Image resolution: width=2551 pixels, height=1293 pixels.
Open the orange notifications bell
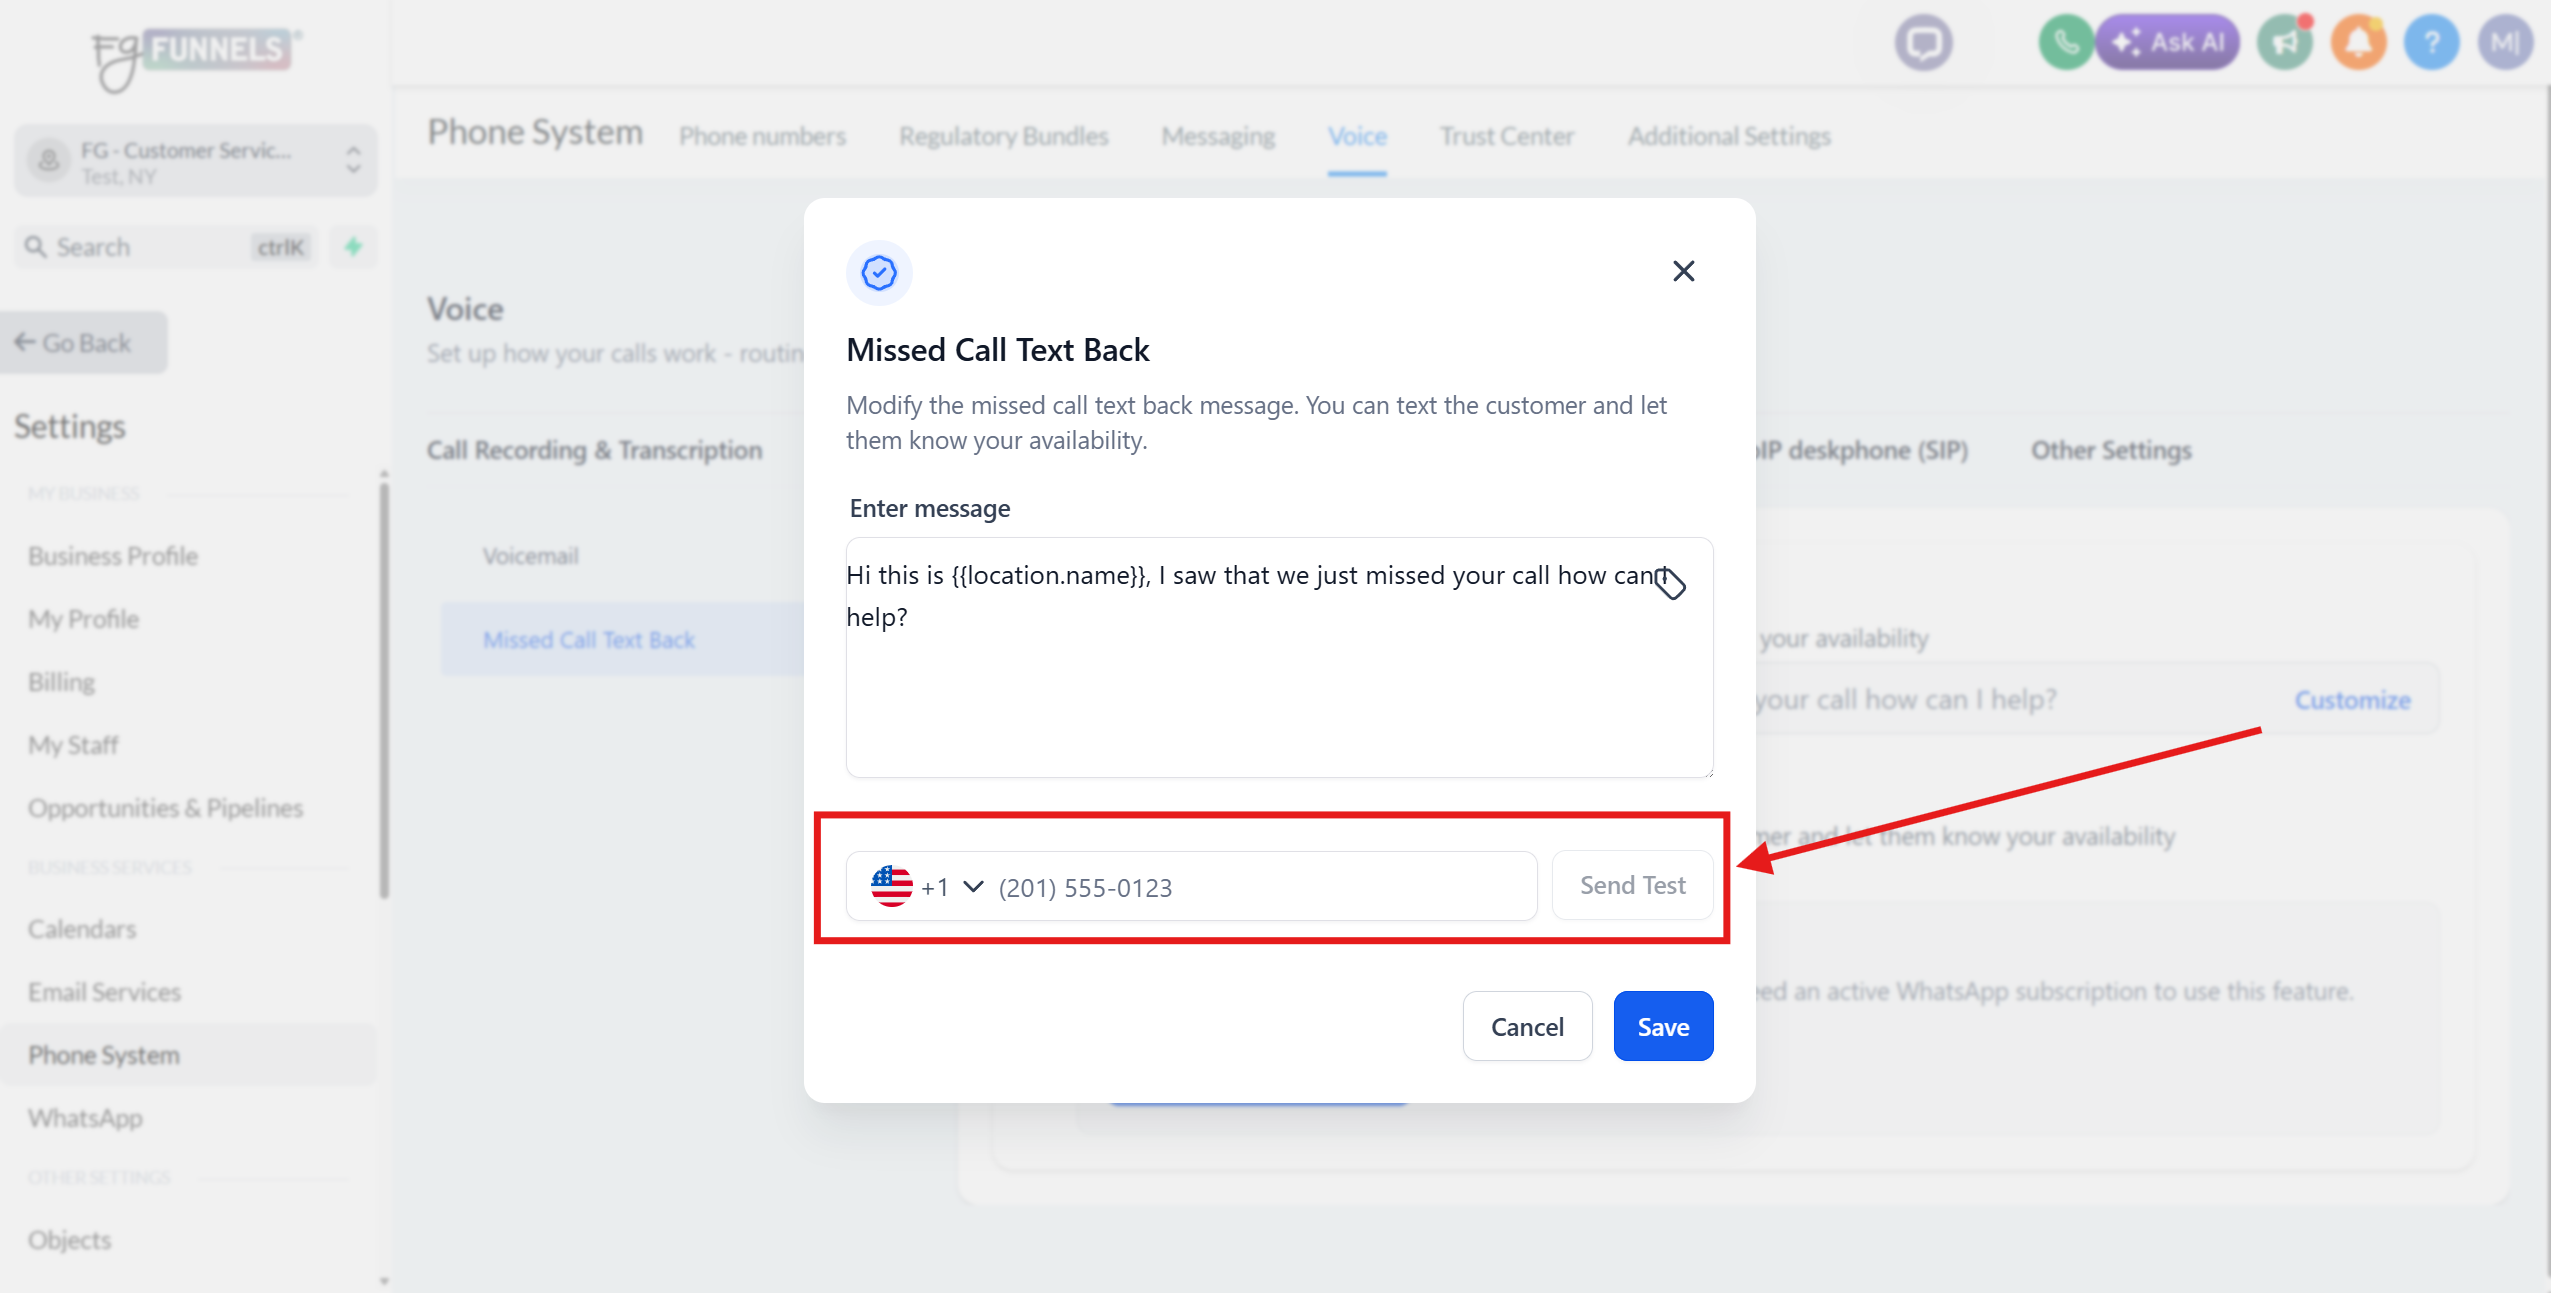coord(2358,43)
